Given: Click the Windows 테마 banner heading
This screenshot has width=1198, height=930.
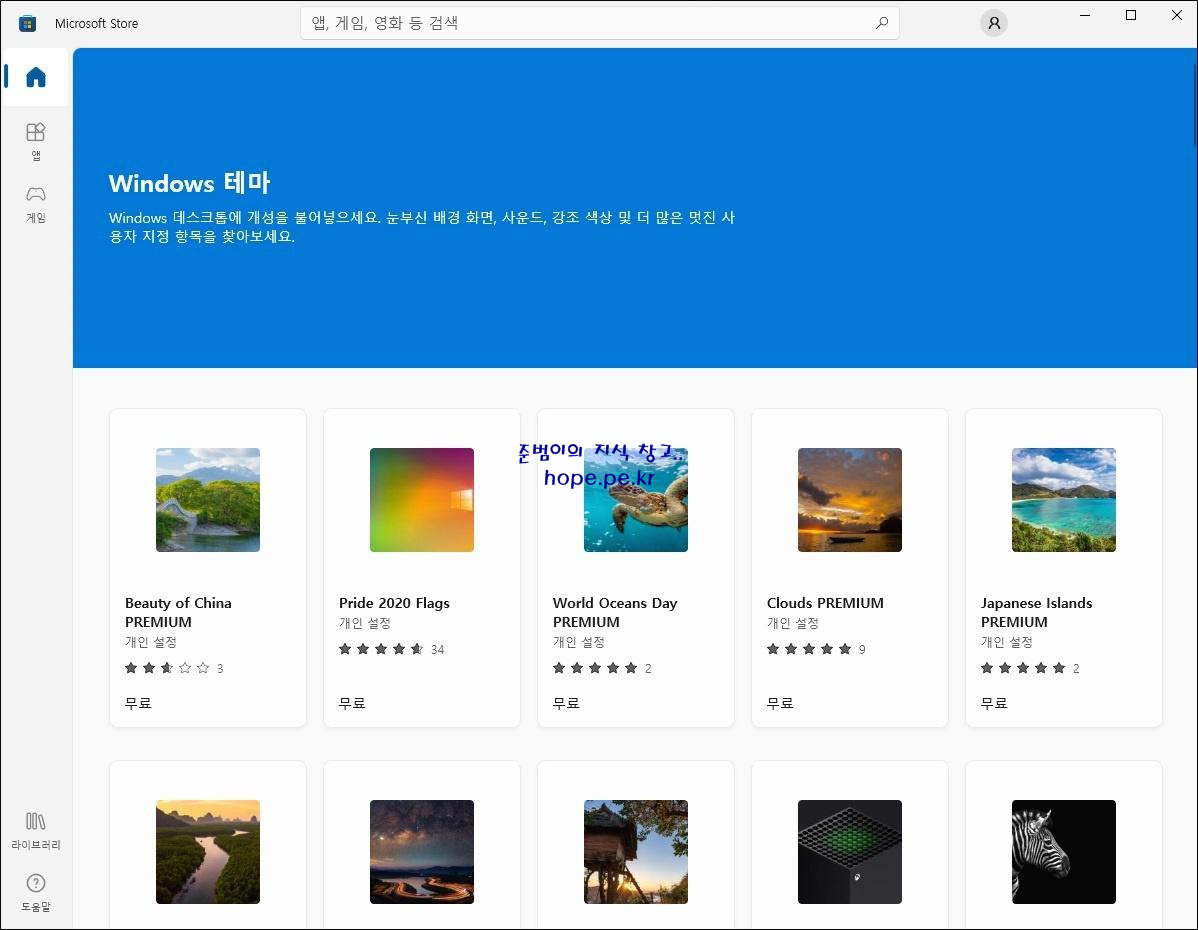Looking at the screenshot, I should tap(189, 183).
